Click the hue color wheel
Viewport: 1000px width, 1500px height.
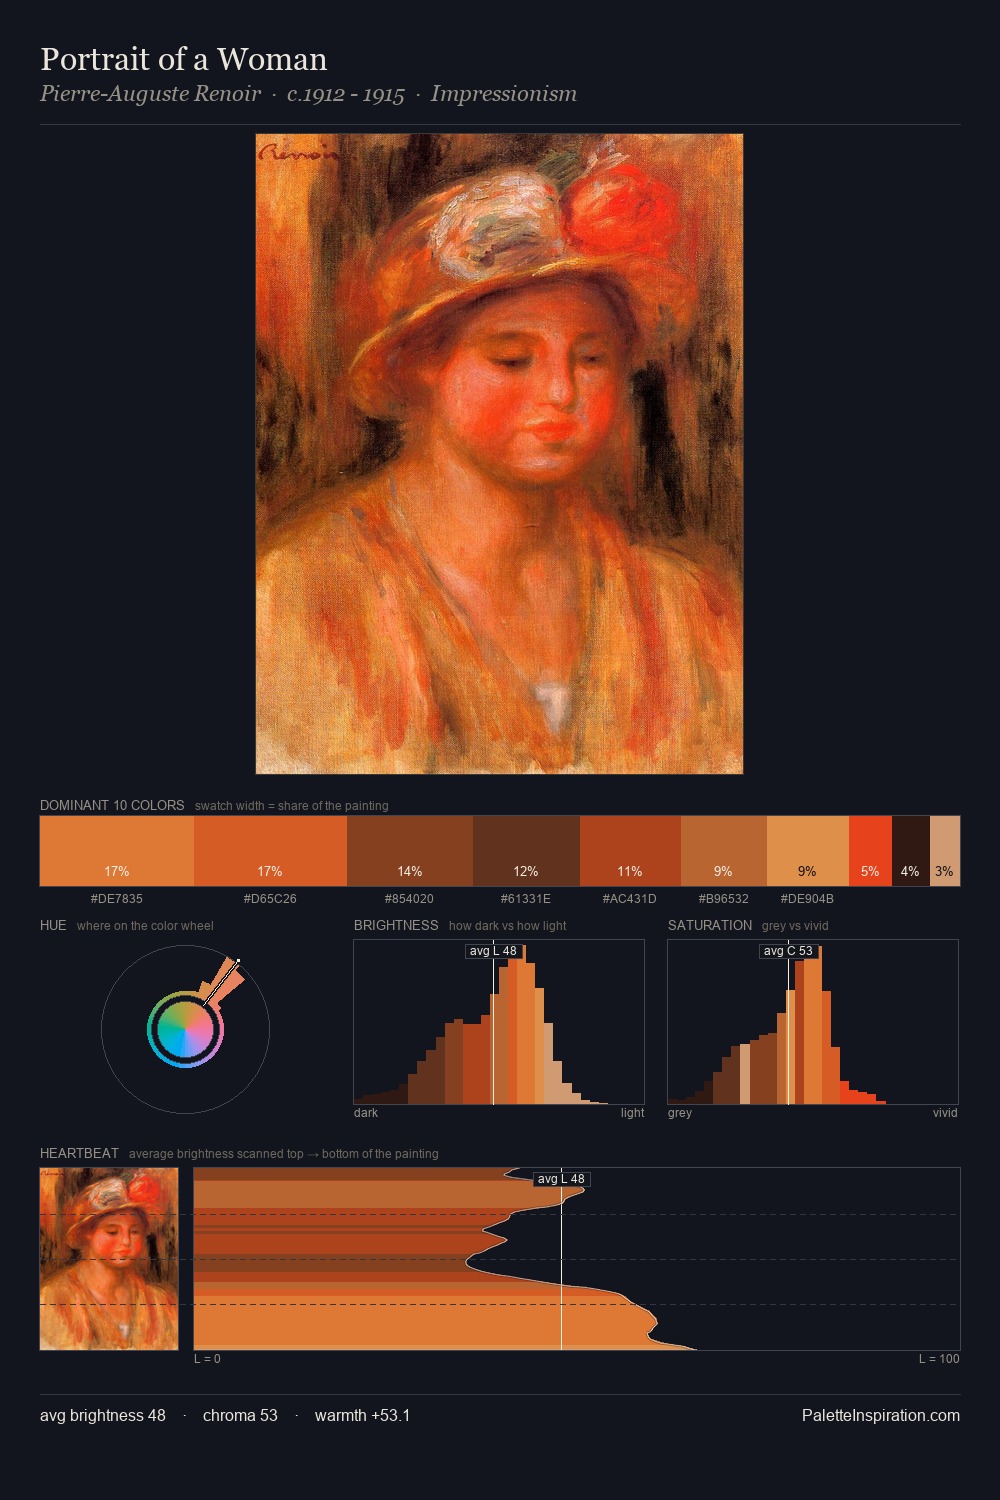pyautogui.click(x=186, y=1029)
